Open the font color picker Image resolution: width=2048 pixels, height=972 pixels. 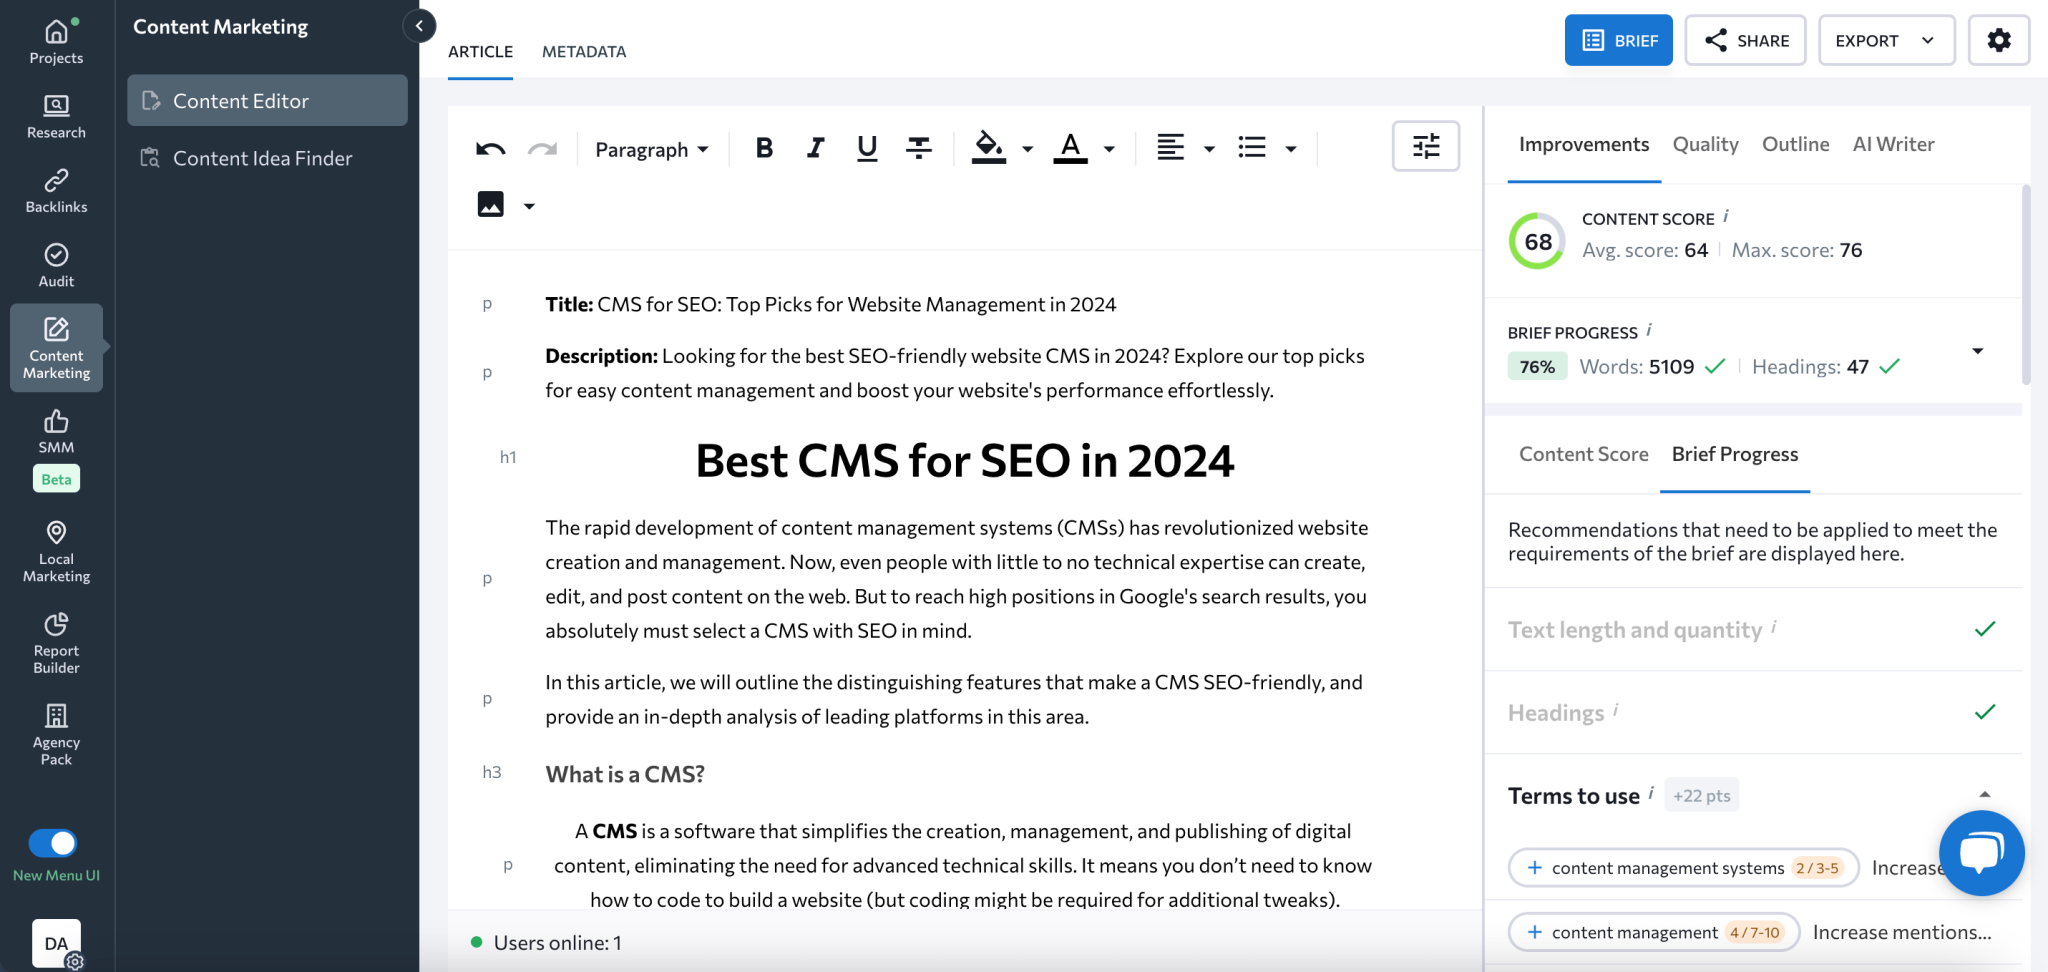coord(1071,147)
